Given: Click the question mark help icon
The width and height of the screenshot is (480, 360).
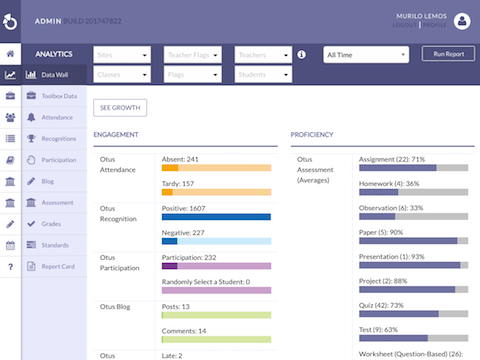Looking at the screenshot, I should click(x=10, y=267).
